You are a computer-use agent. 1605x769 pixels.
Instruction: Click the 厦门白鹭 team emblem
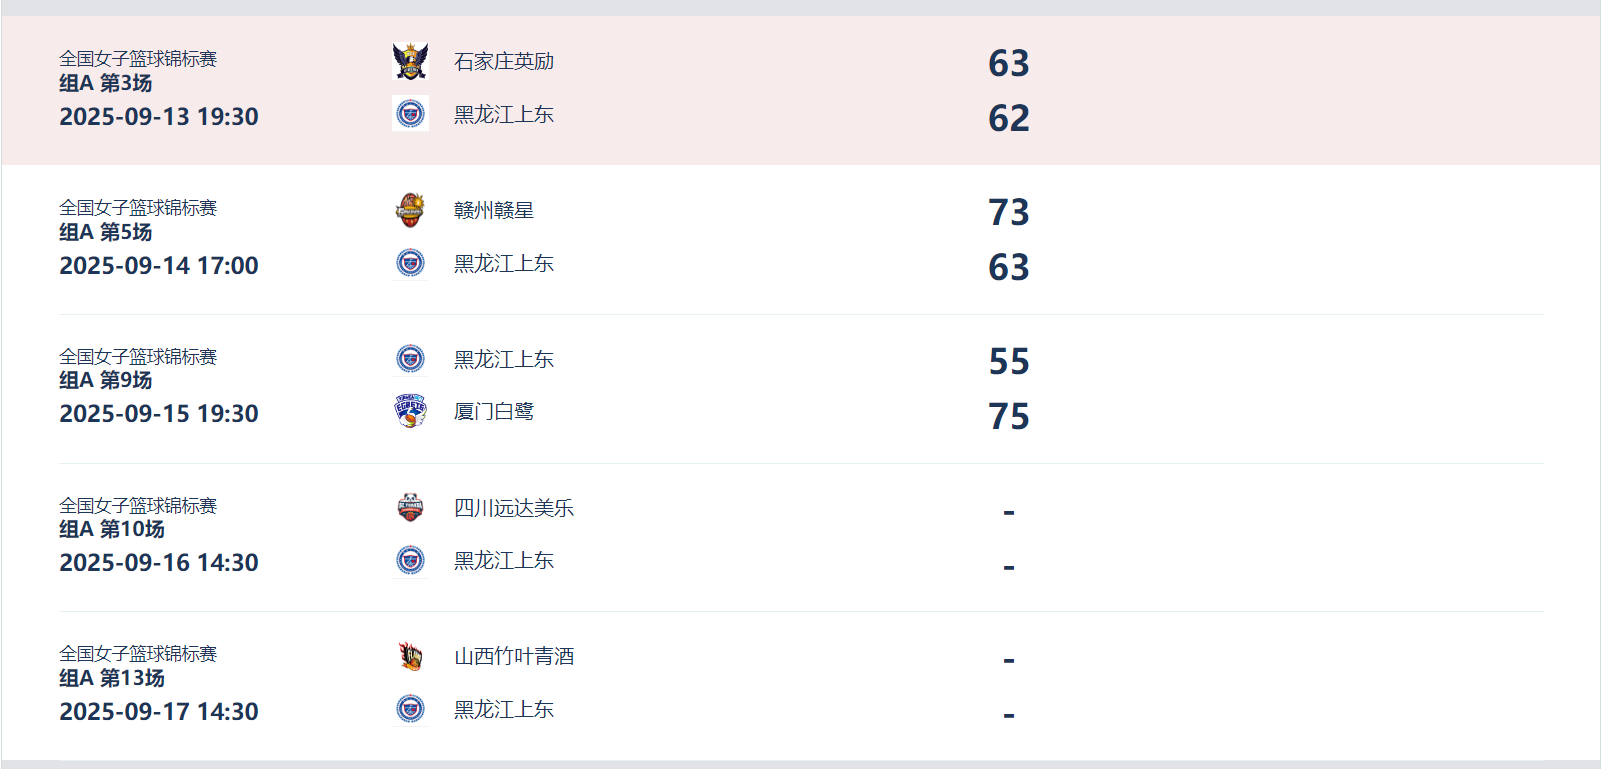411,410
